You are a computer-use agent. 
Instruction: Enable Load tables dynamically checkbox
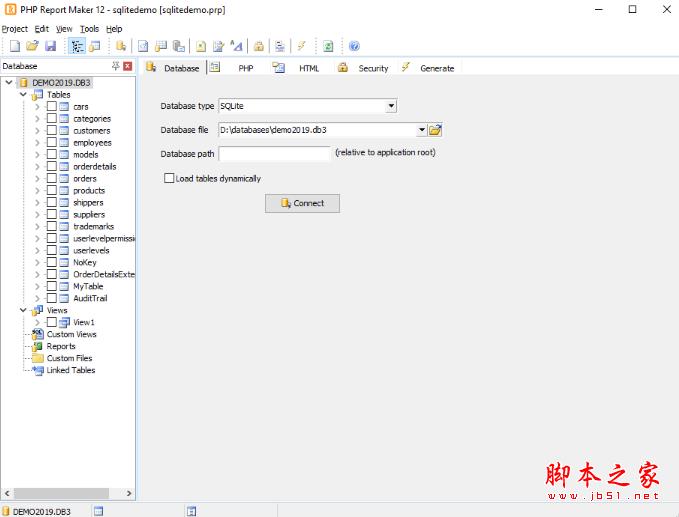coord(169,178)
